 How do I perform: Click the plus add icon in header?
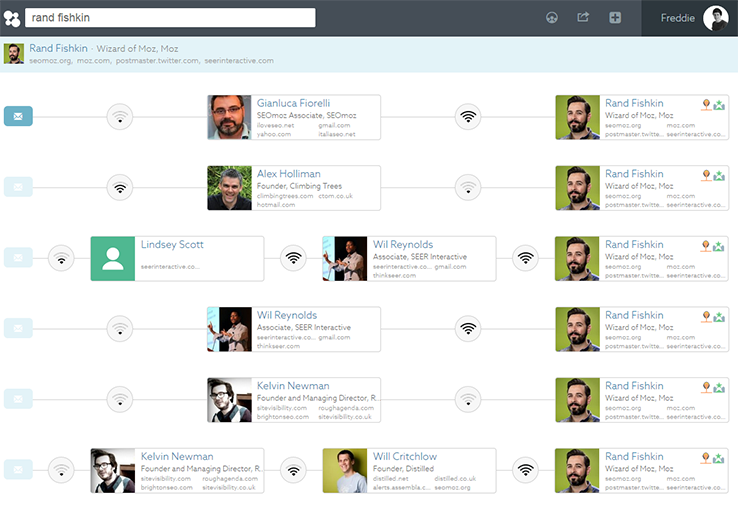615,18
